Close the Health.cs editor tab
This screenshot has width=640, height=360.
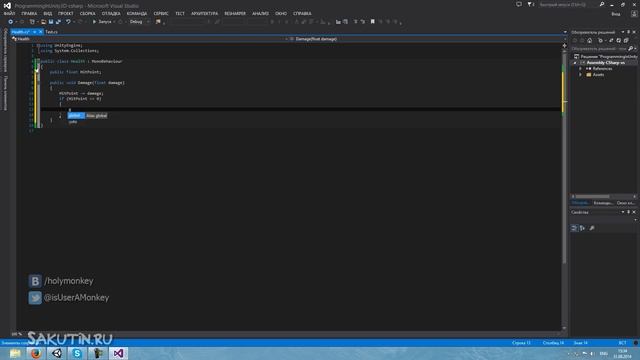pos(40,32)
